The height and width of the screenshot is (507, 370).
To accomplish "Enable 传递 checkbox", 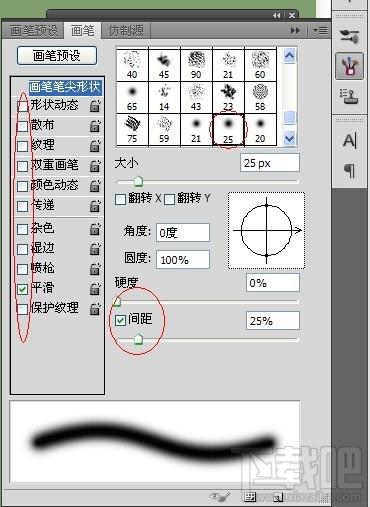I will pos(22,206).
